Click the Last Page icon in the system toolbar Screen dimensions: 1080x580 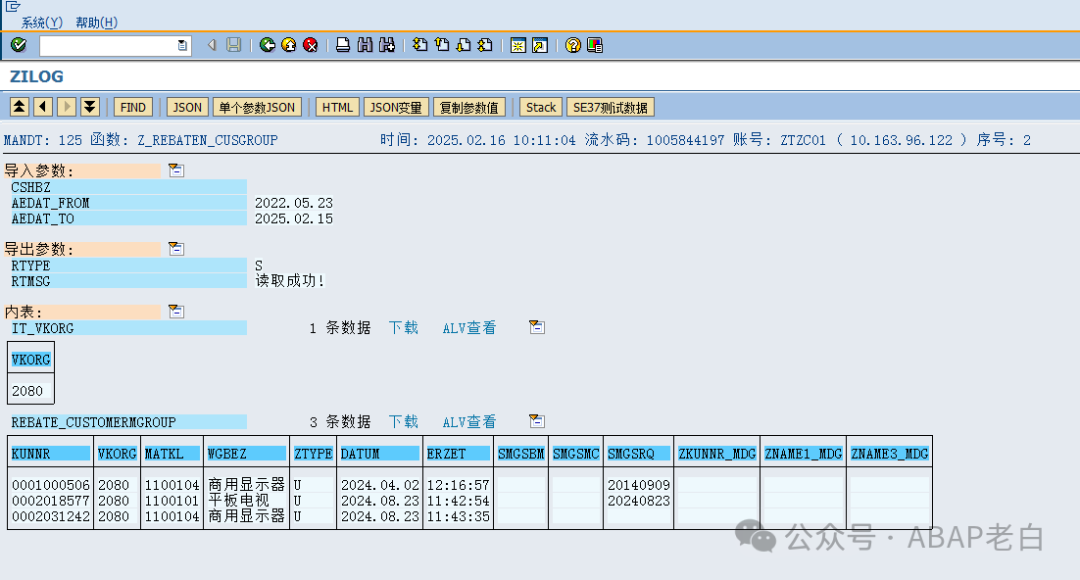pyautogui.click(x=486, y=45)
